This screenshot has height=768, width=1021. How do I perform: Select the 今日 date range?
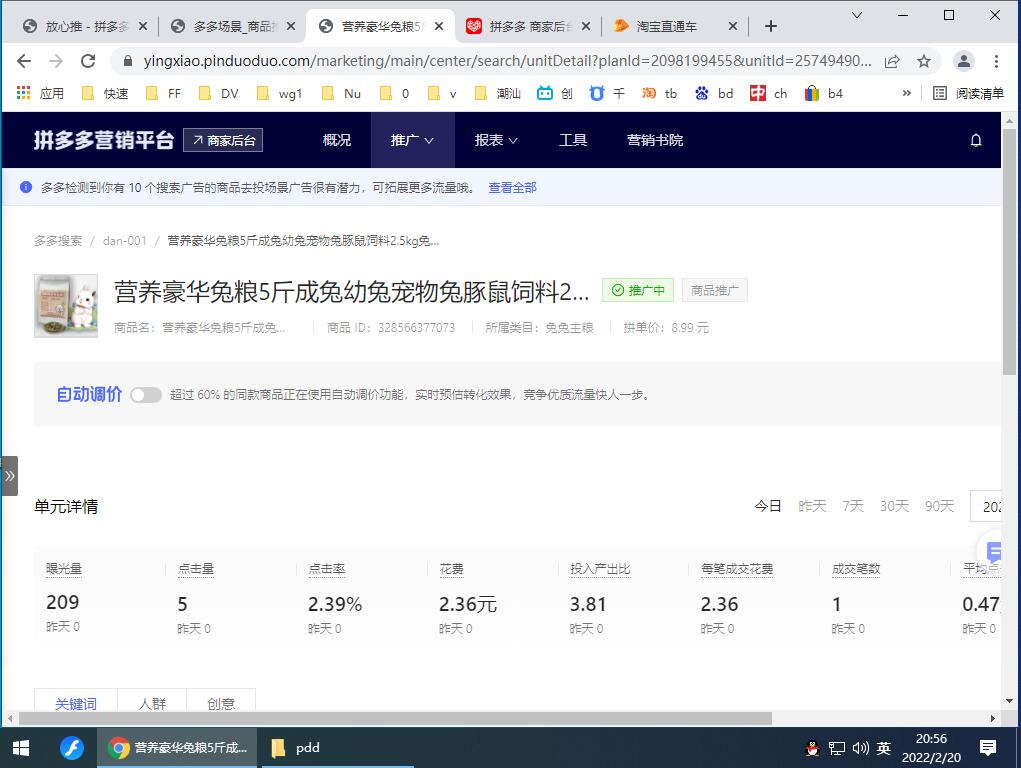[768, 506]
